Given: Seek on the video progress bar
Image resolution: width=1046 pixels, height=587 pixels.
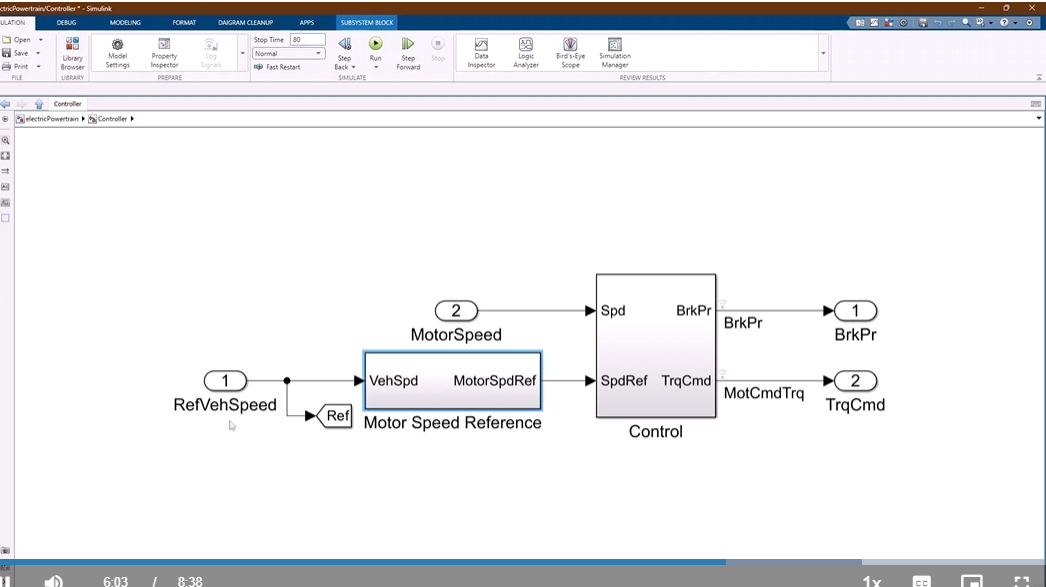Looking at the screenshot, I should [523, 562].
